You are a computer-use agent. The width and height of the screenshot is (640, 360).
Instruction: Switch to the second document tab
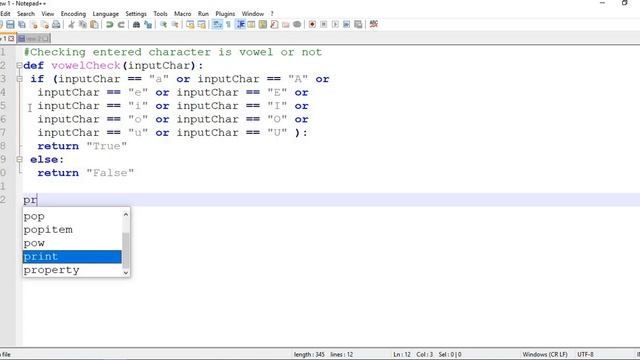pos(34,38)
